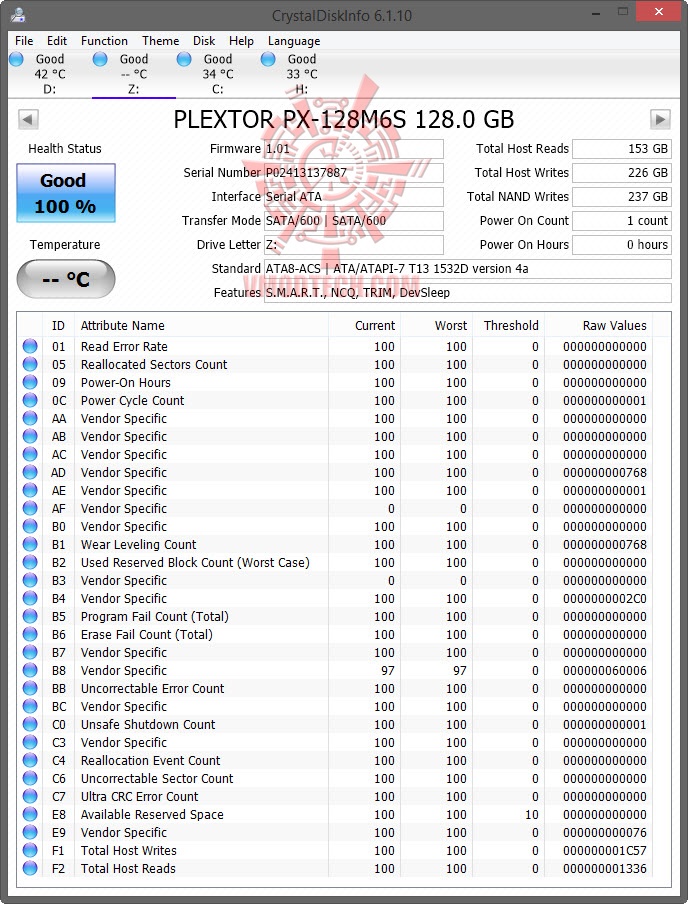Click status icon for row B8
Viewport: 688px width, 904px height.
[30, 670]
